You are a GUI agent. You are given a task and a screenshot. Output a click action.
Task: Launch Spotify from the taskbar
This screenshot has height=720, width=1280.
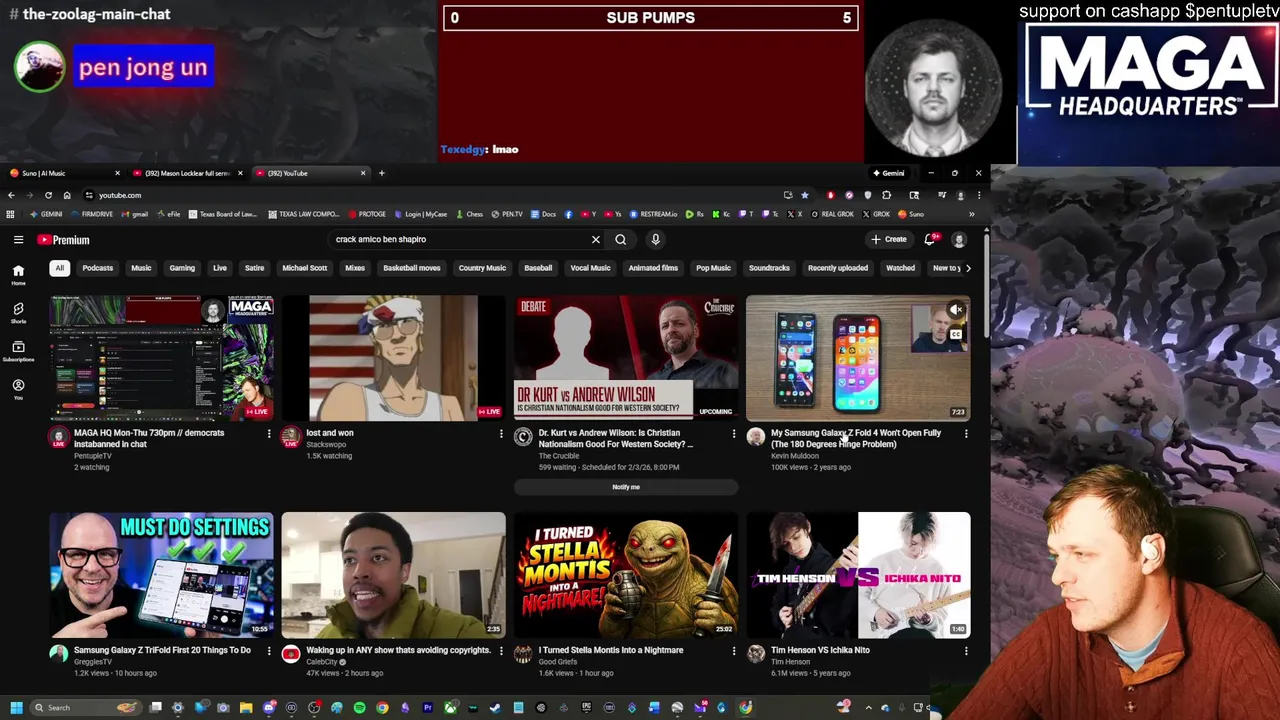coord(360,708)
